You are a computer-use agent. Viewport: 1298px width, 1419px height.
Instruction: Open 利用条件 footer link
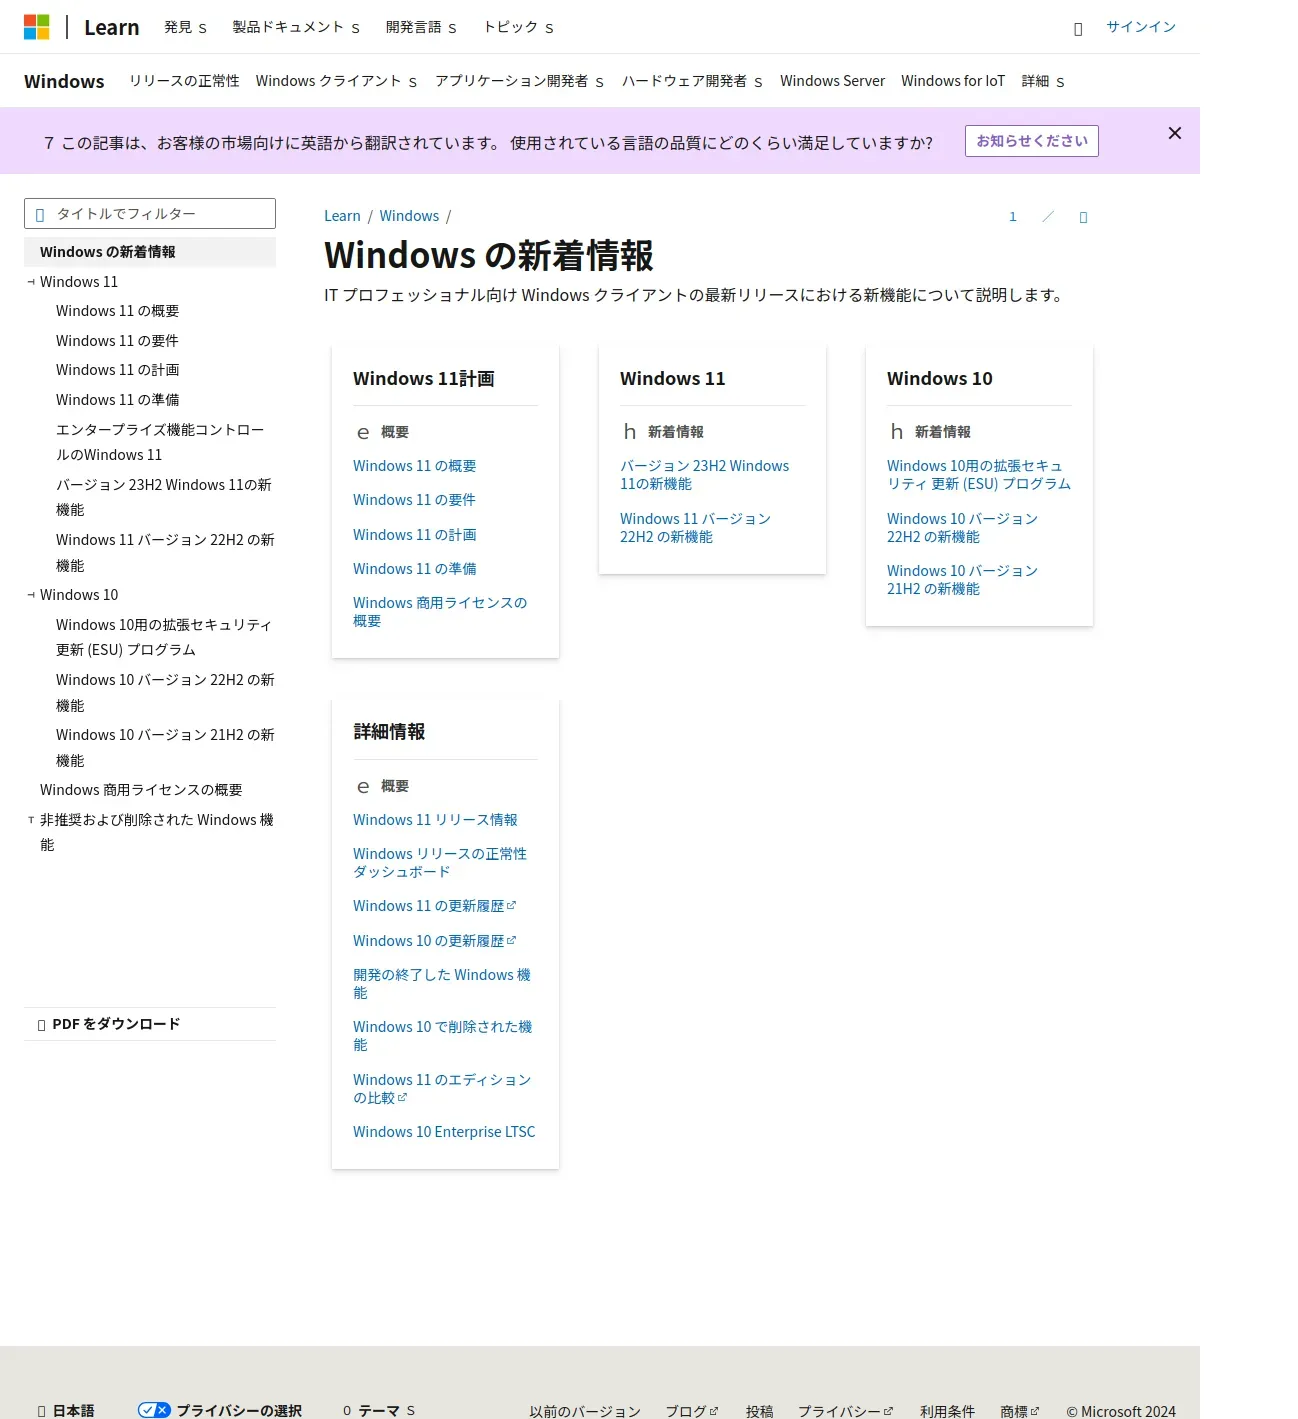click(947, 1411)
